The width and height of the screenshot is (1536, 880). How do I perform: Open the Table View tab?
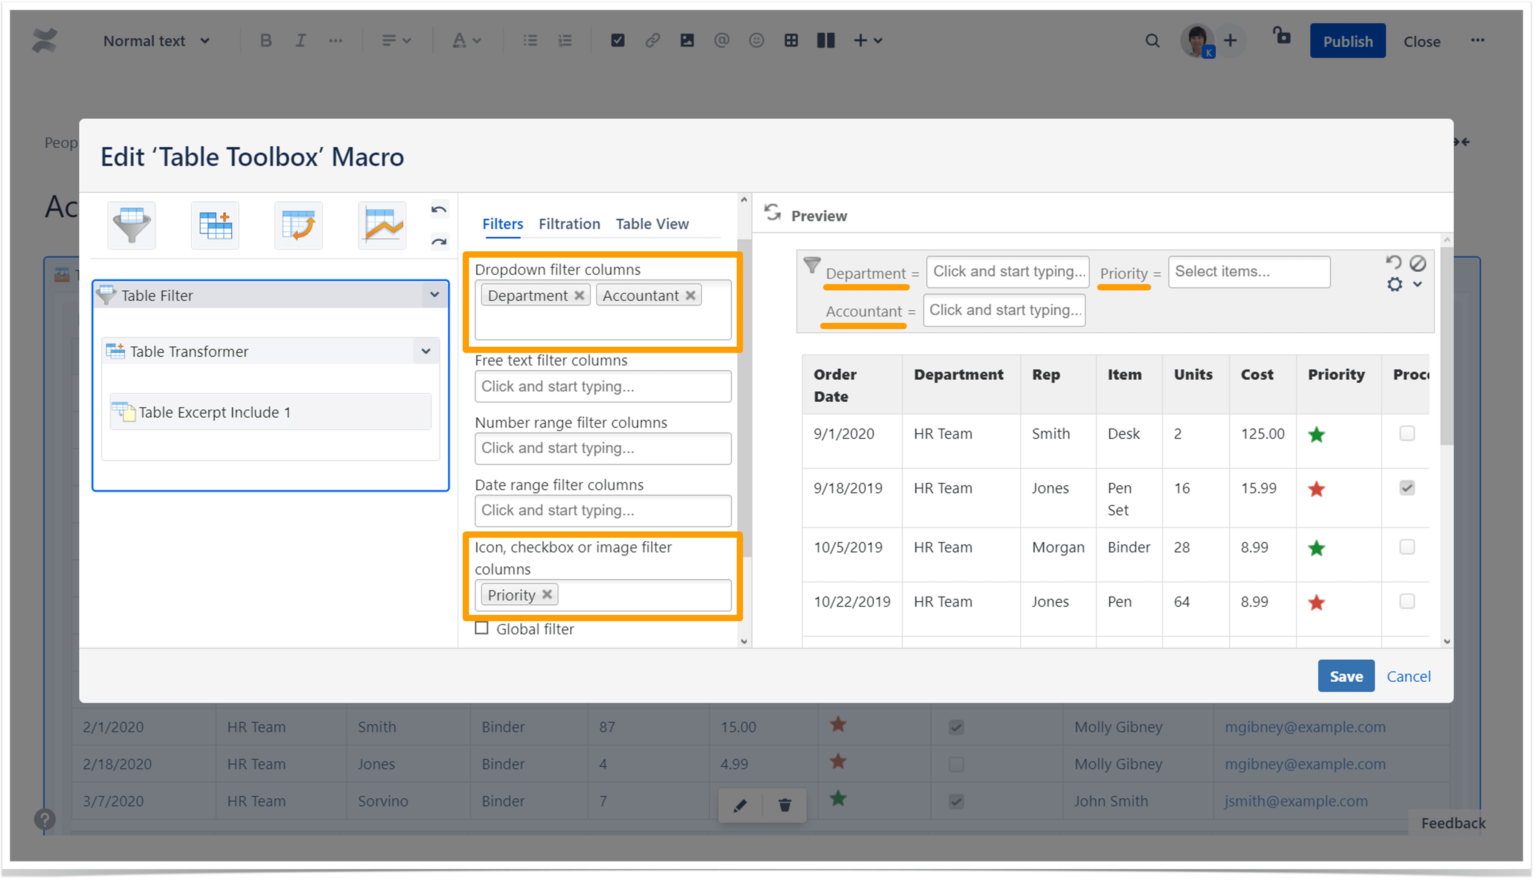[651, 223]
